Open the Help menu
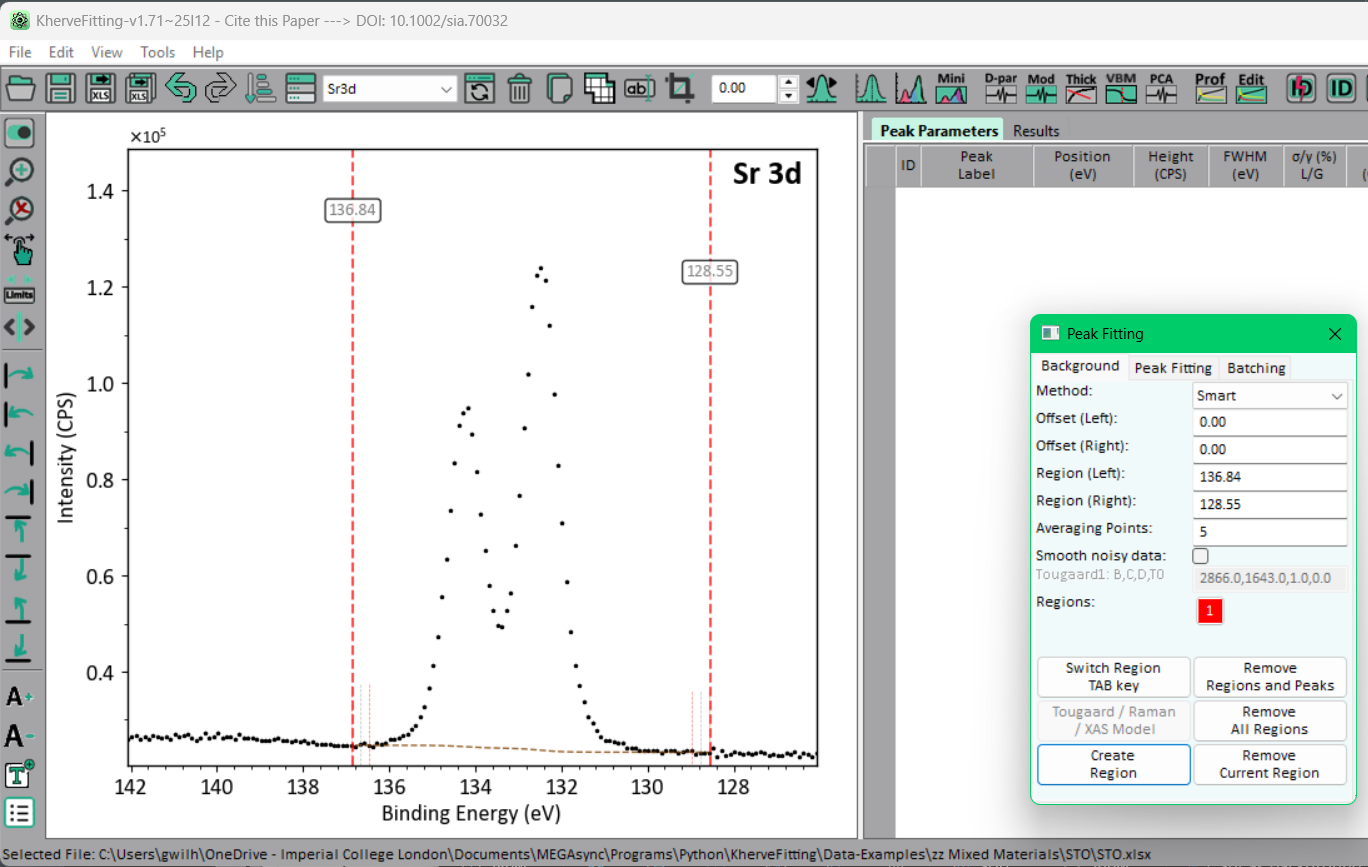 tap(208, 52)
